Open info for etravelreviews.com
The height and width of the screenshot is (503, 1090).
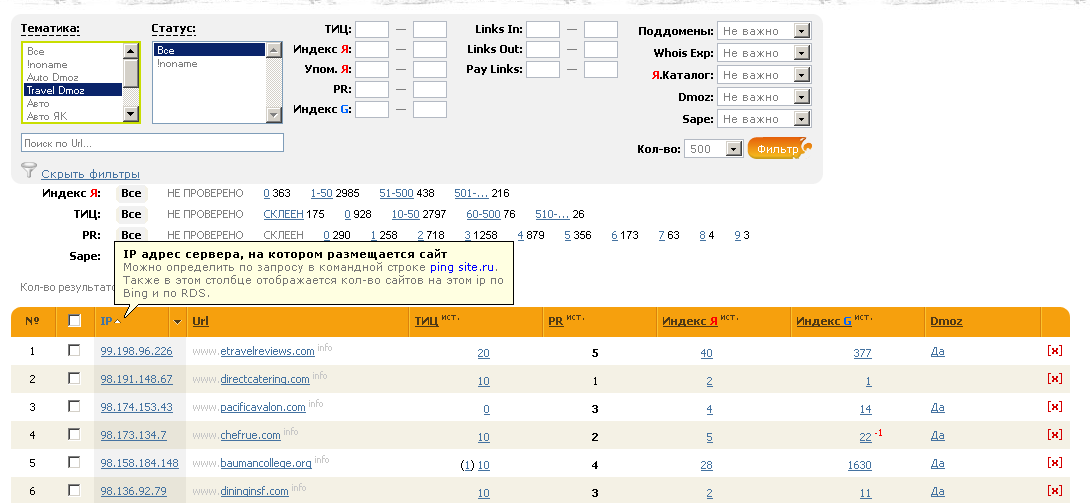click(325, 347)
